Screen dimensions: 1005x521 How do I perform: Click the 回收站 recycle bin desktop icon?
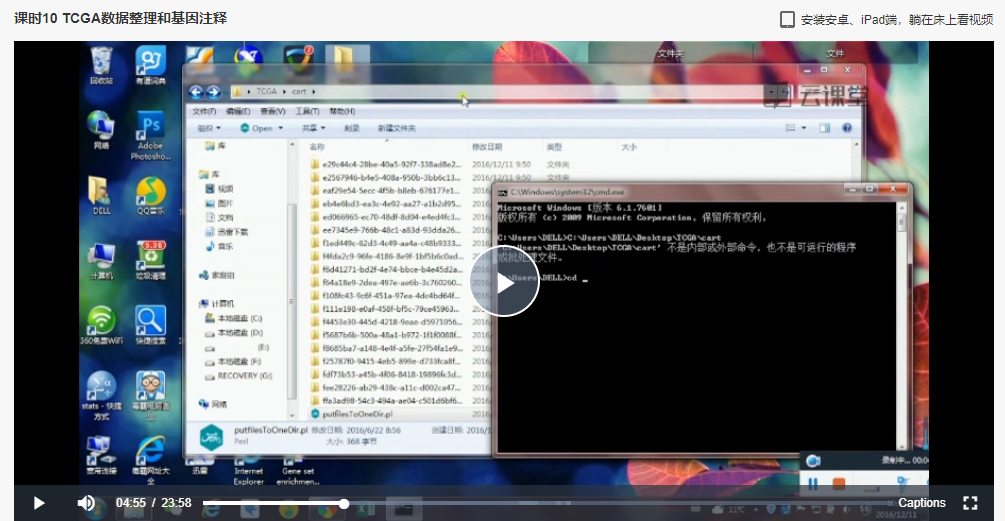[x=101, y=65]
